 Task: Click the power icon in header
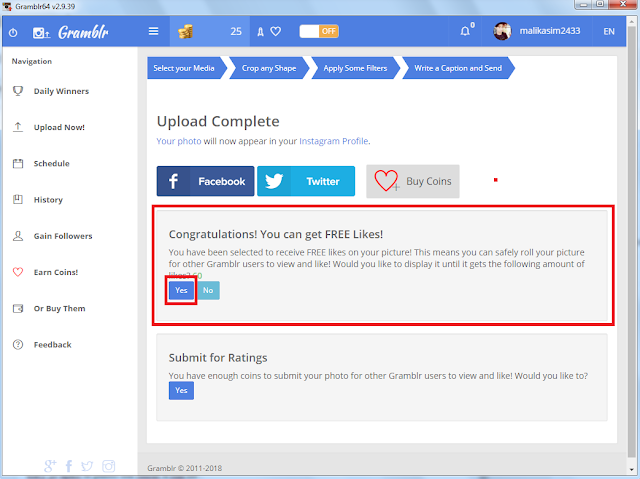coord(13,32)
